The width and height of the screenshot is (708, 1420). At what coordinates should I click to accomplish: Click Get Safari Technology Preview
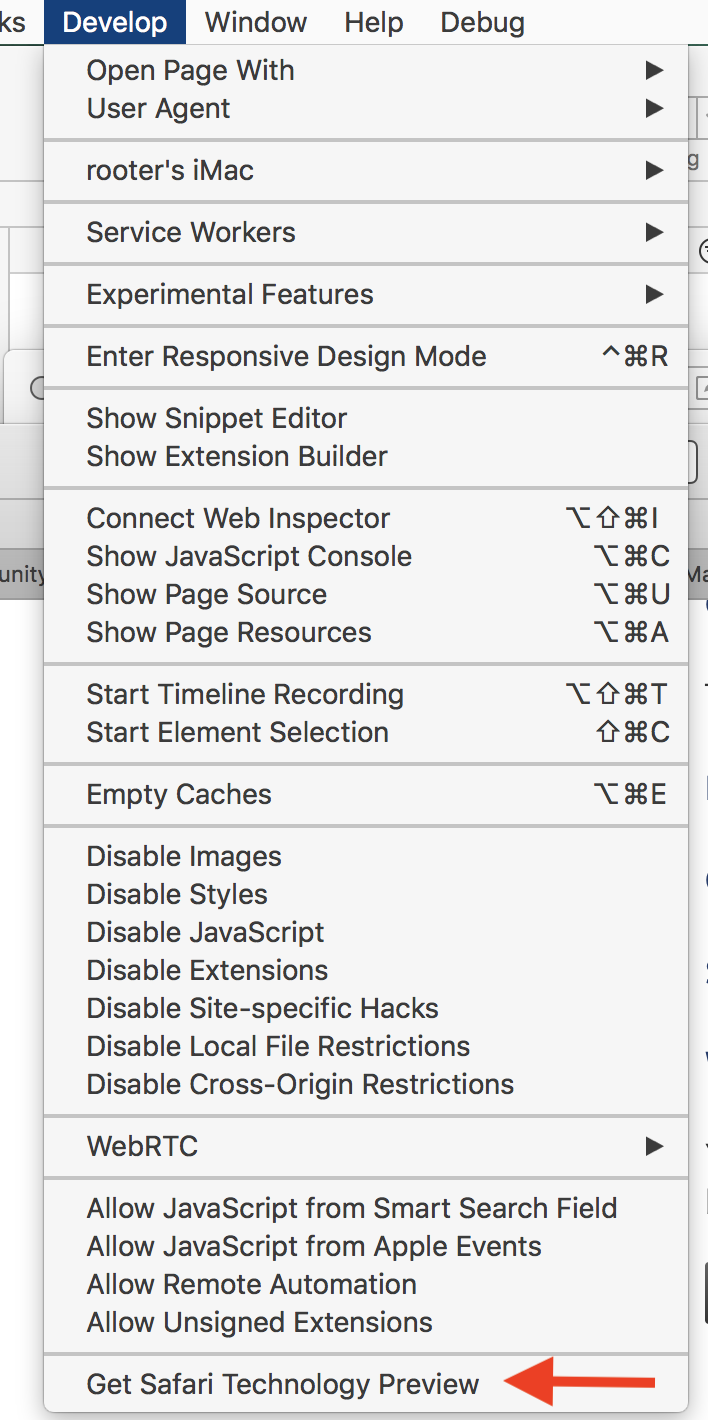click(x=283, y=1385)
